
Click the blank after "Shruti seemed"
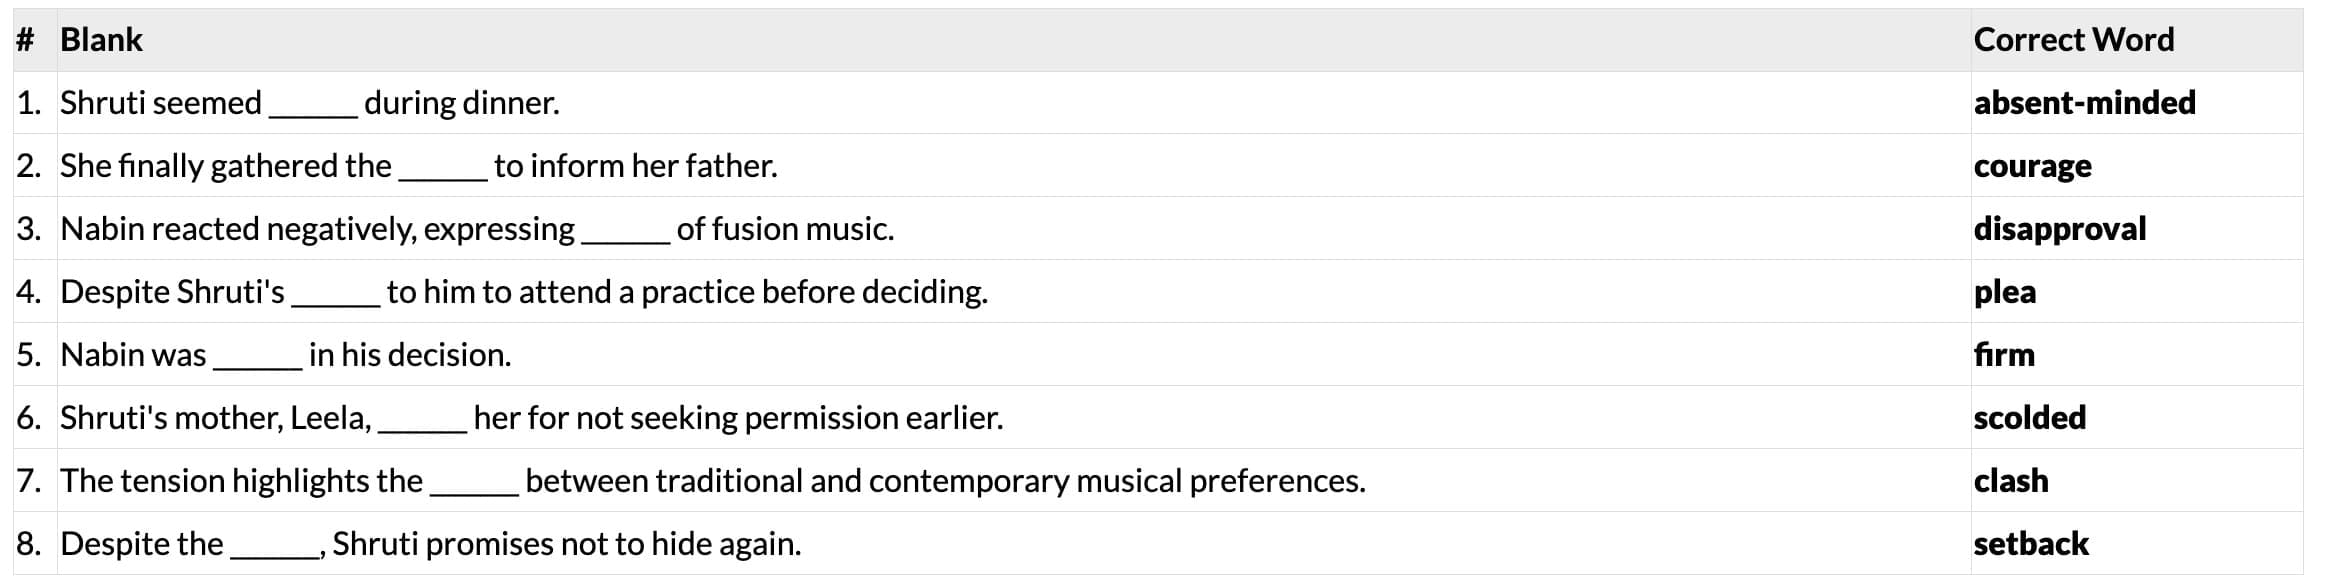(313, 108)
